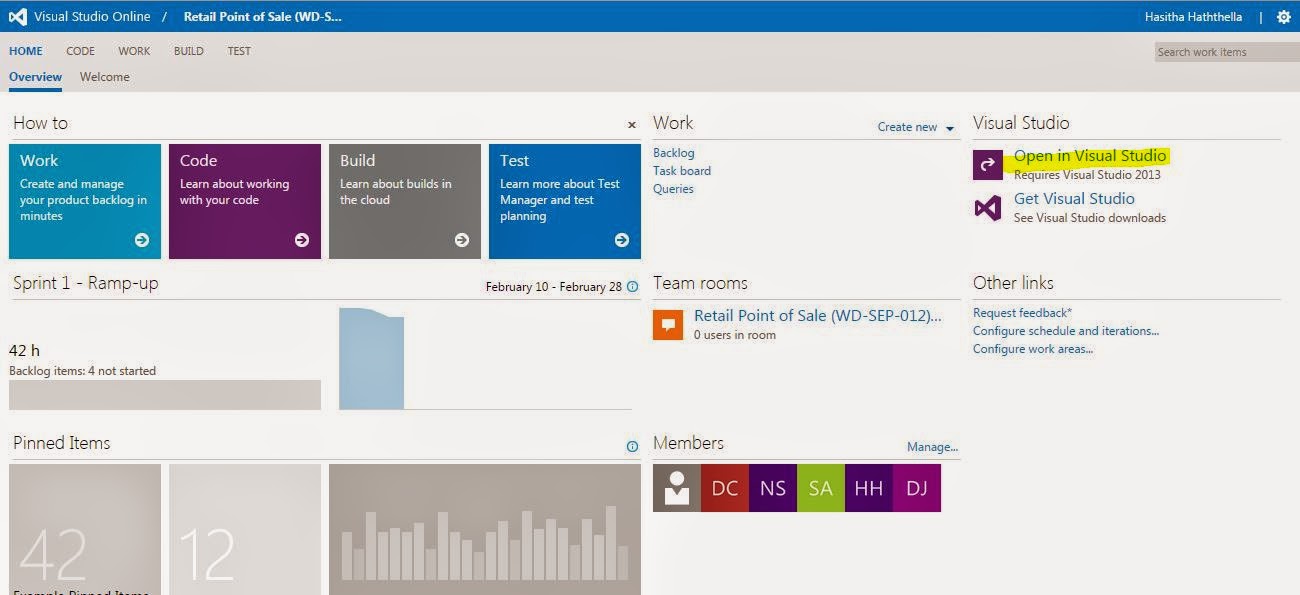
Task: Select the SA member tile
Action: (820, 488)
